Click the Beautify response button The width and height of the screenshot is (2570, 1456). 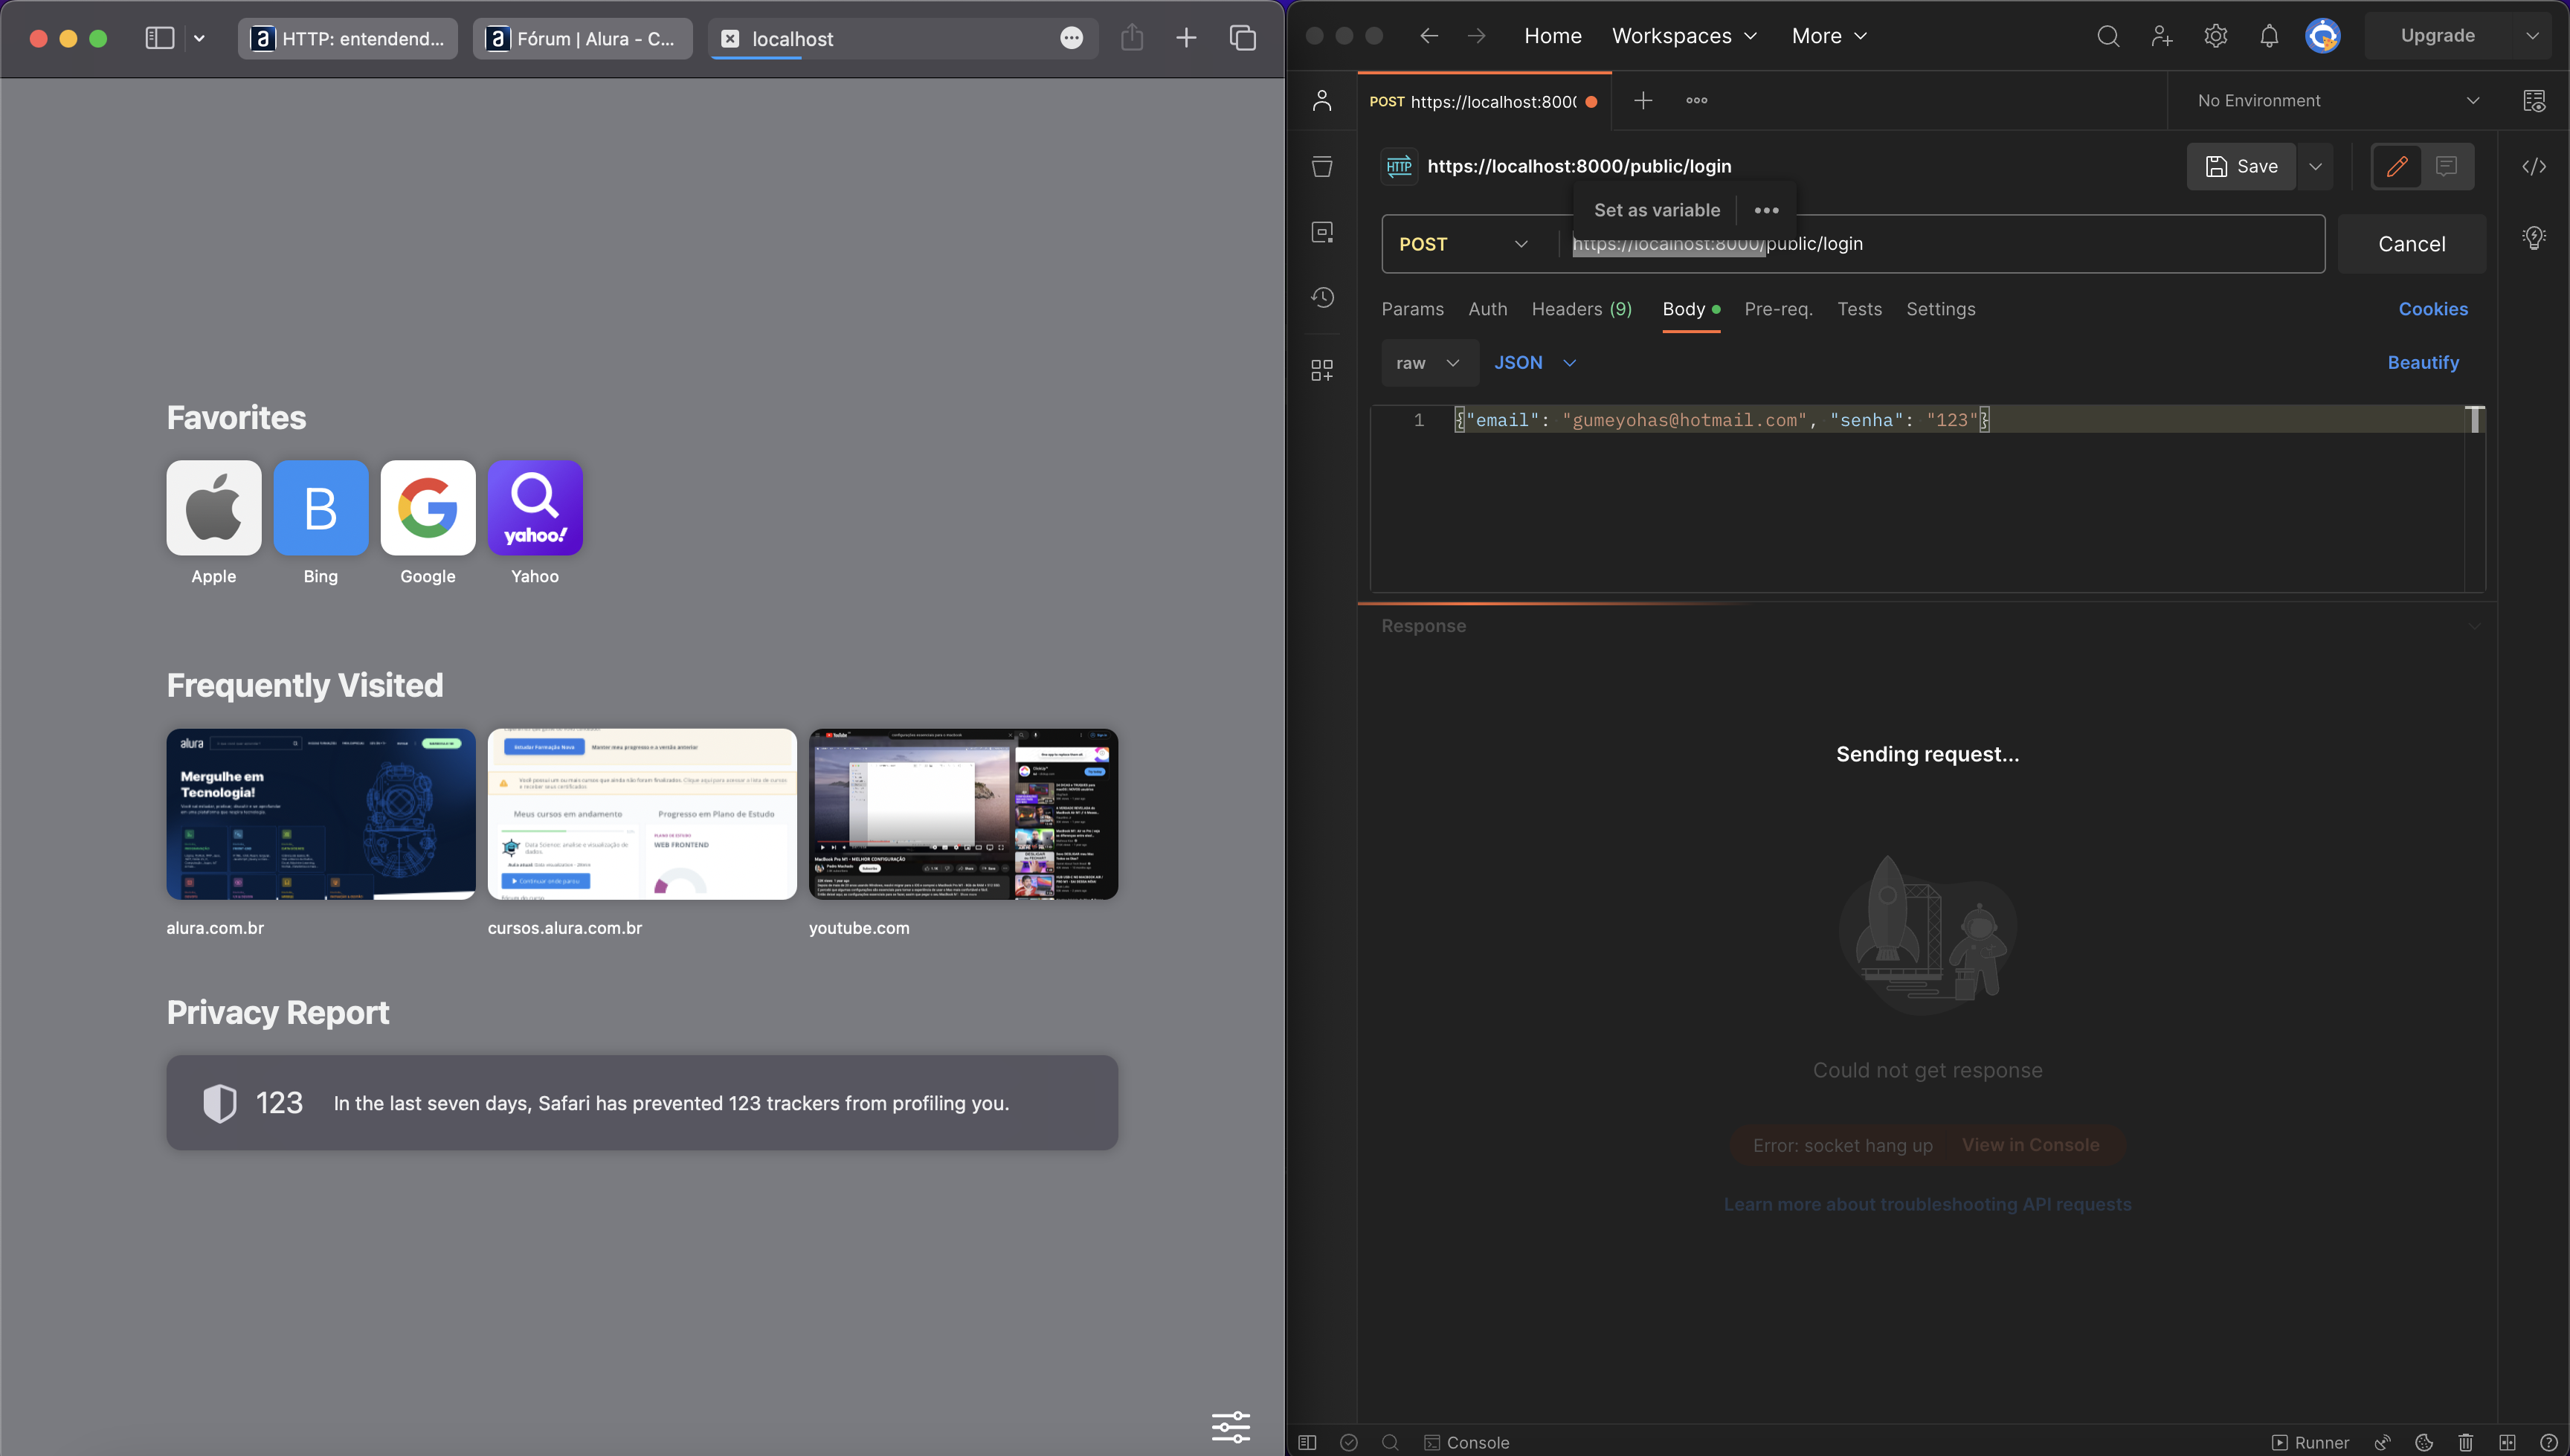coord(2424,362)
